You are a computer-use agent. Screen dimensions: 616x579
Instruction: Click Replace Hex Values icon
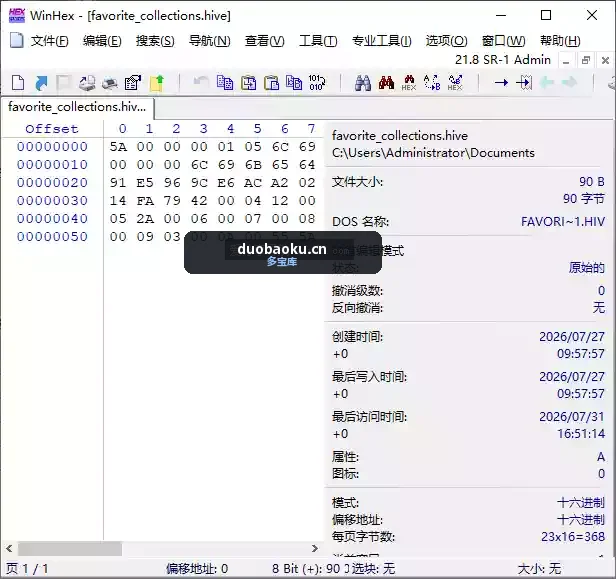point(455,83)
